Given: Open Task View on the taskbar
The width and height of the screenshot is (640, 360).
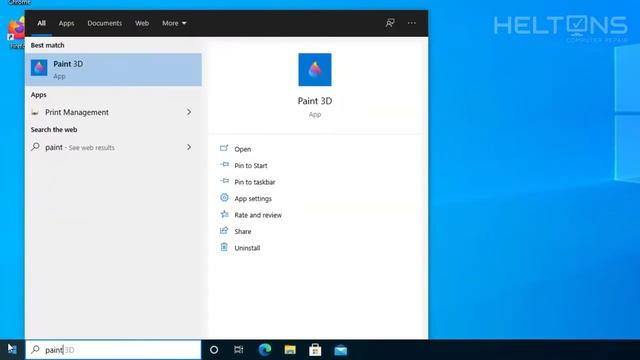Looking at the screenshot, I should [239, 350].
